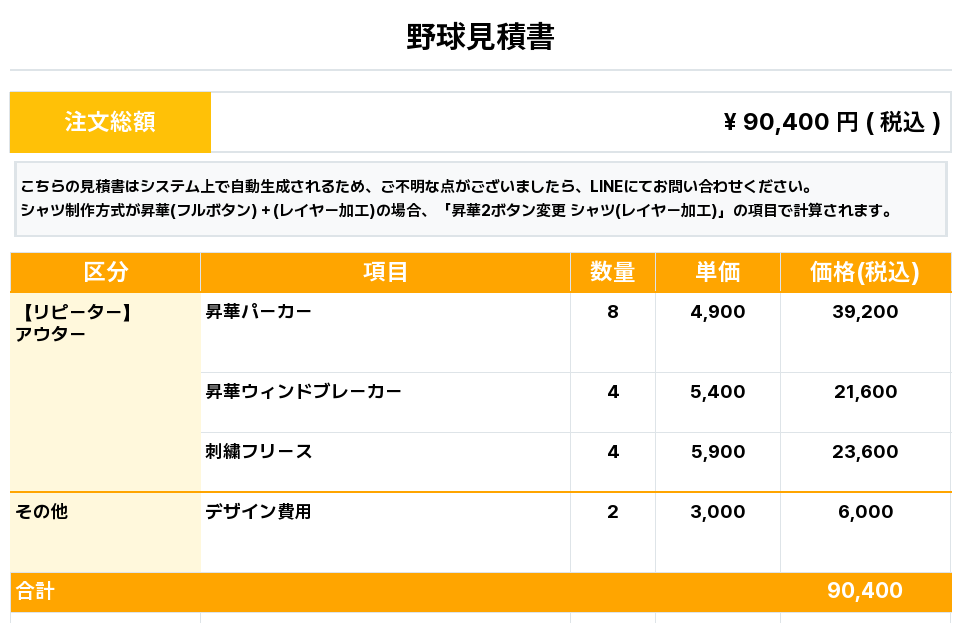
Task: Click the ¥ 90,400 円 total amount
Action: point(831,122)
